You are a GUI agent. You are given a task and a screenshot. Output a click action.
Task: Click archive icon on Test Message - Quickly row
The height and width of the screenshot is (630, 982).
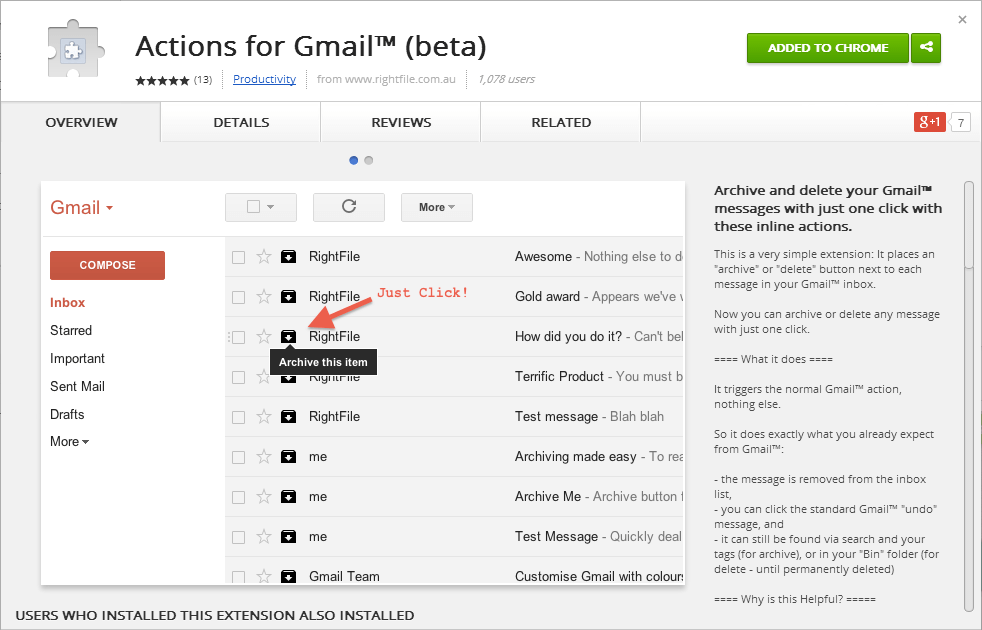click(x=288, y=537)
